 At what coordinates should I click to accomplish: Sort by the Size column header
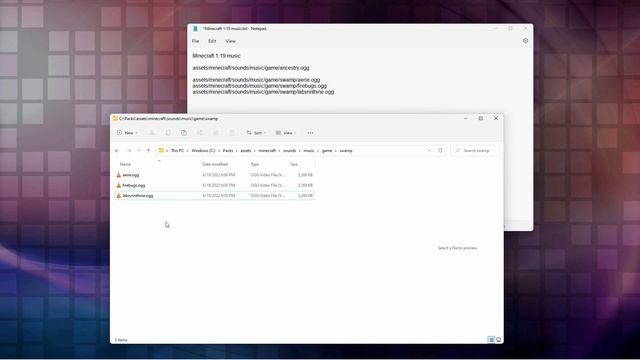click(294, 164)
